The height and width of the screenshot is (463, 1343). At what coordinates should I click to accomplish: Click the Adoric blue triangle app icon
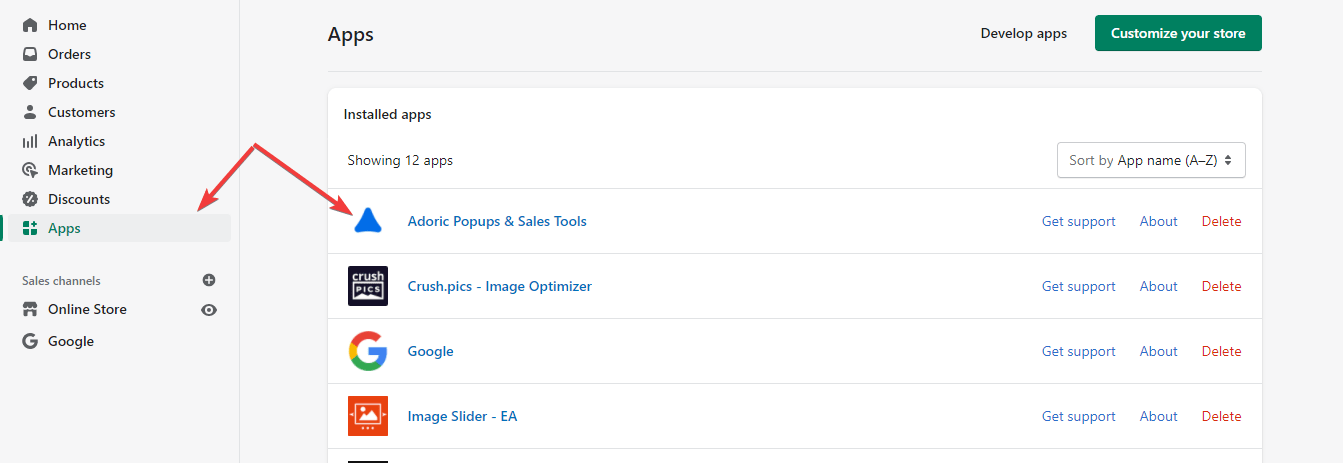[368, 221]
